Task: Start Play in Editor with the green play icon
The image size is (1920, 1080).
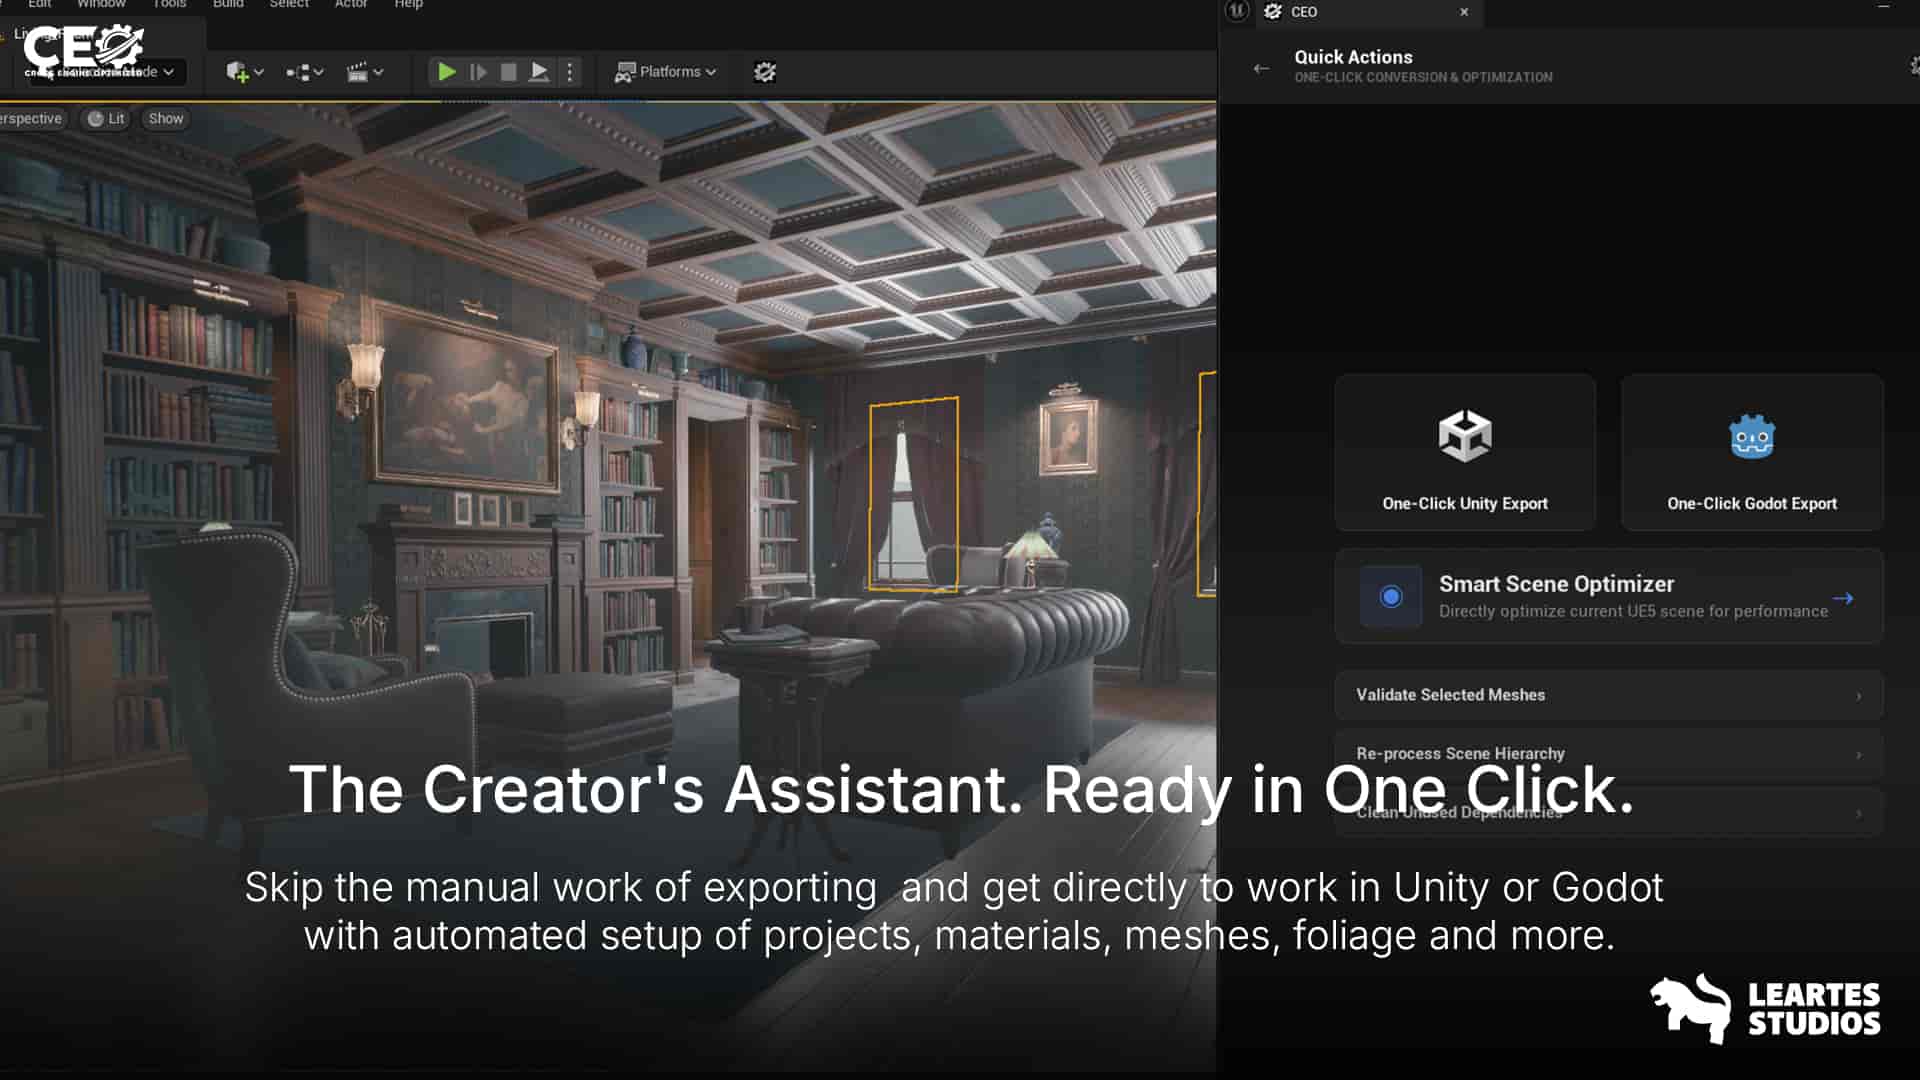Action: [x=447, y=72]
